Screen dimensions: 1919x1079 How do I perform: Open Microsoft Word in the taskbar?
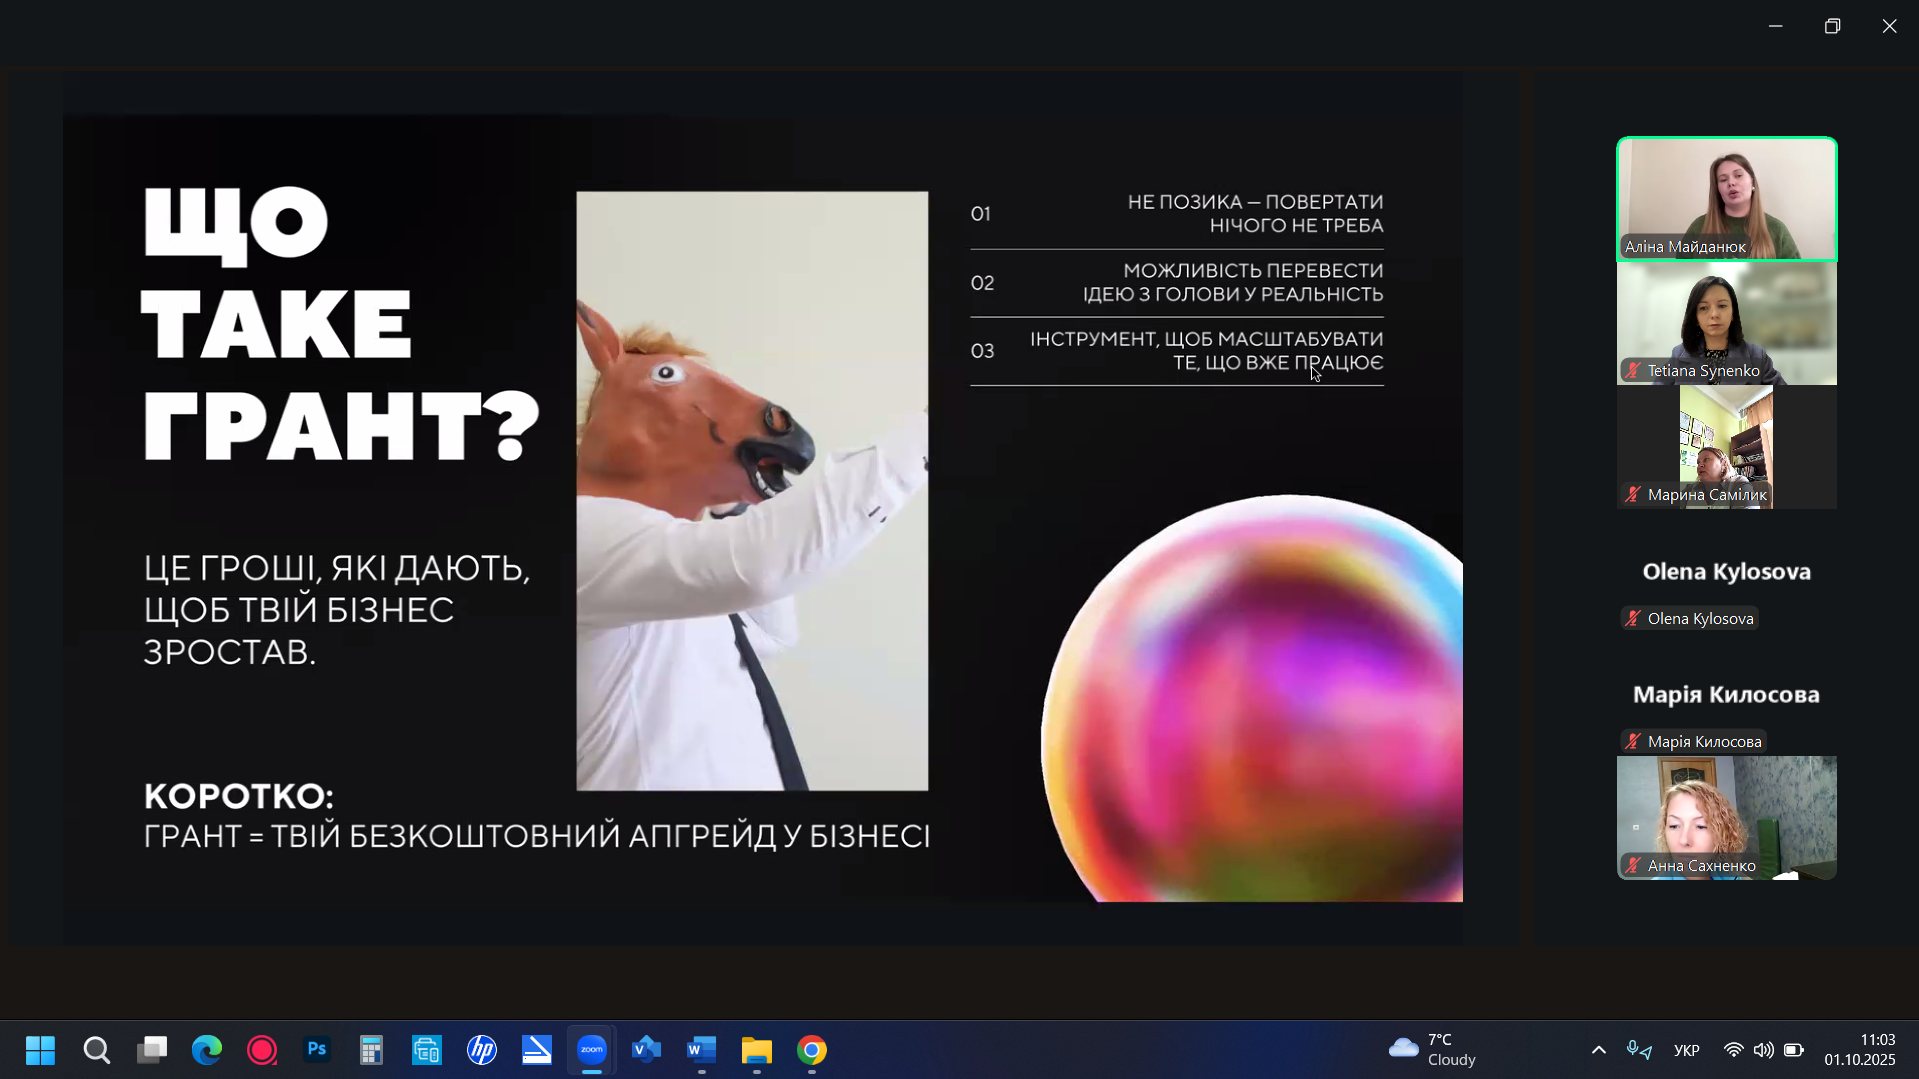point(702,1050)
